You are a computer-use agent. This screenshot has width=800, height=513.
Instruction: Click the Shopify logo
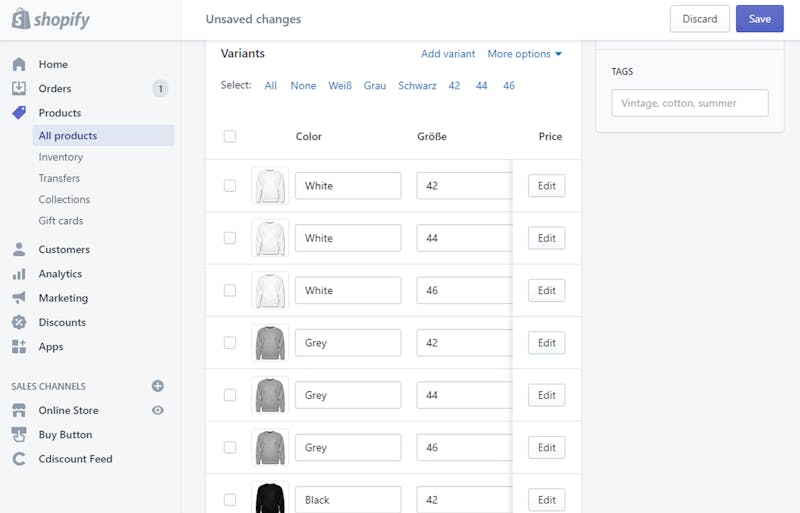(x=51, y=19)
